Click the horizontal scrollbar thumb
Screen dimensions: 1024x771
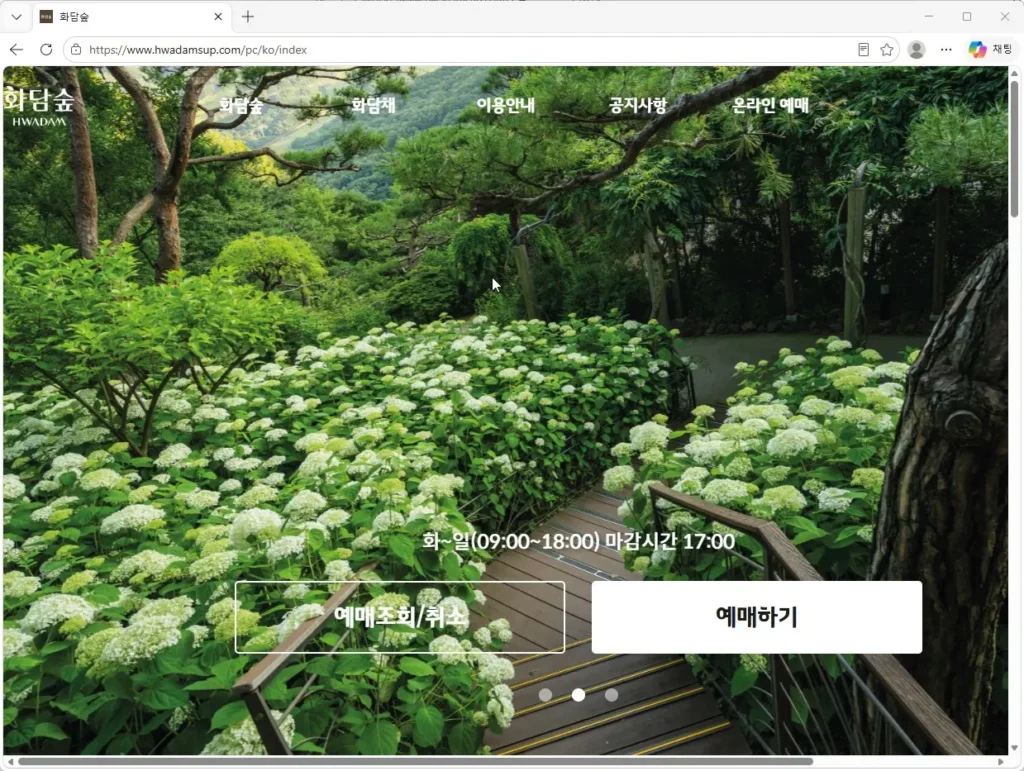coord(415,761)
